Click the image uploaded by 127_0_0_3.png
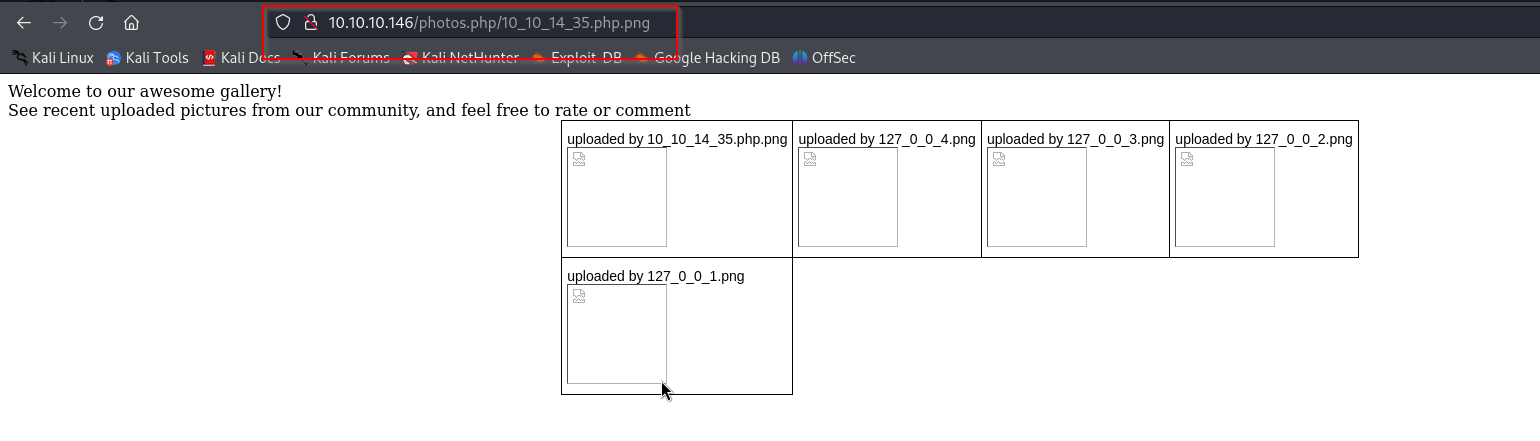1540x441 pixels. pyautogui.click(x=1036, y=197)
